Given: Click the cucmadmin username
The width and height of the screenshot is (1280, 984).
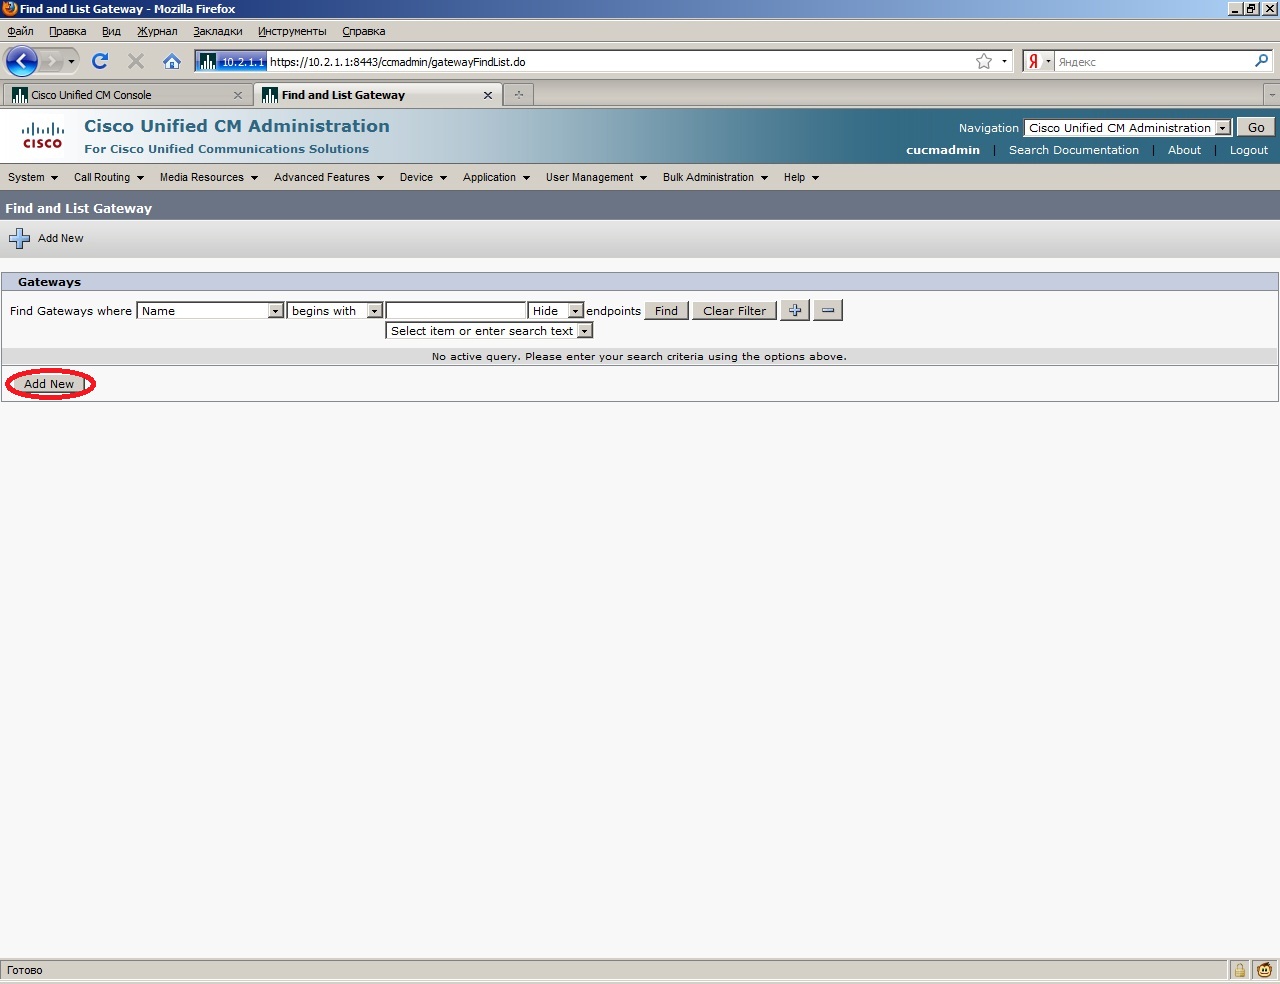Looking at the screenshot, I should [943, 150].
